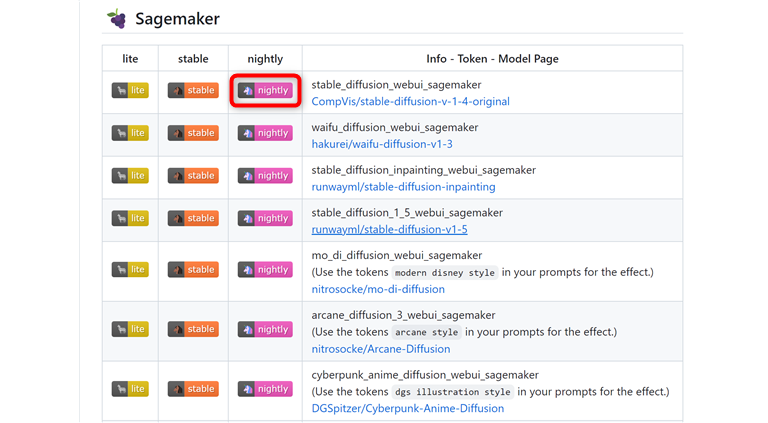Open the nightly badge for waifu diffusion
Viewport: 768px width, 423px height.
click(x=265, y=133)
